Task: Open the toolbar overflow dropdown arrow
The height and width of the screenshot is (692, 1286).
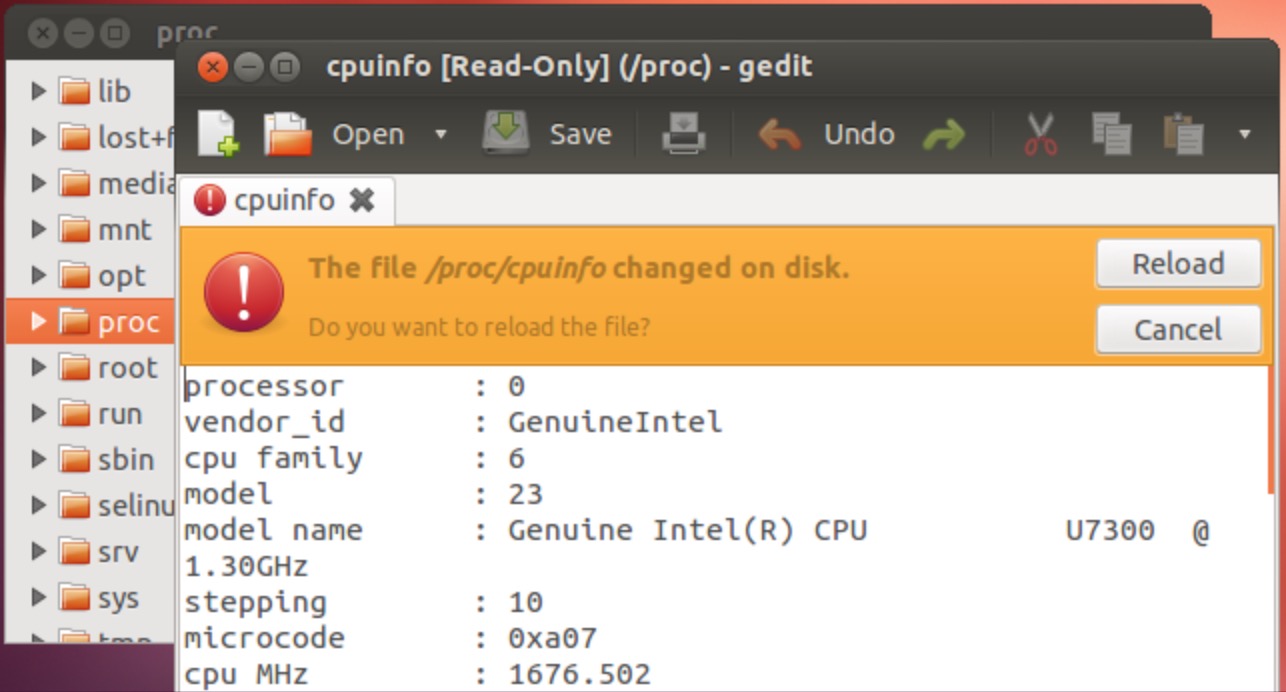Action: tap(1245, 134)
